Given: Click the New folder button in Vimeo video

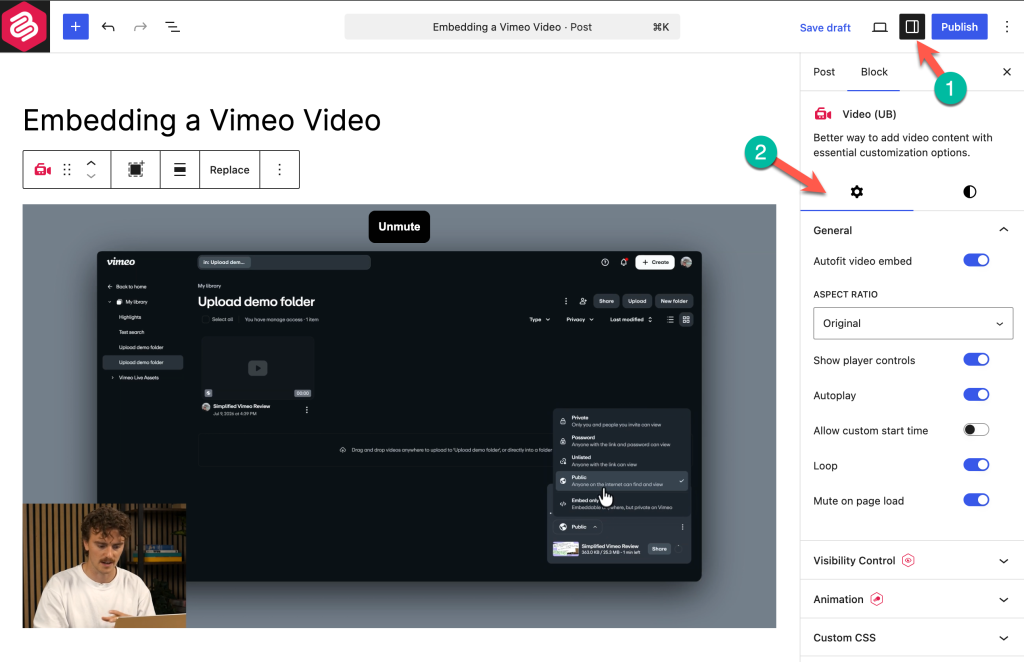Looking at the screenshot, I should [x=674, y=301].
